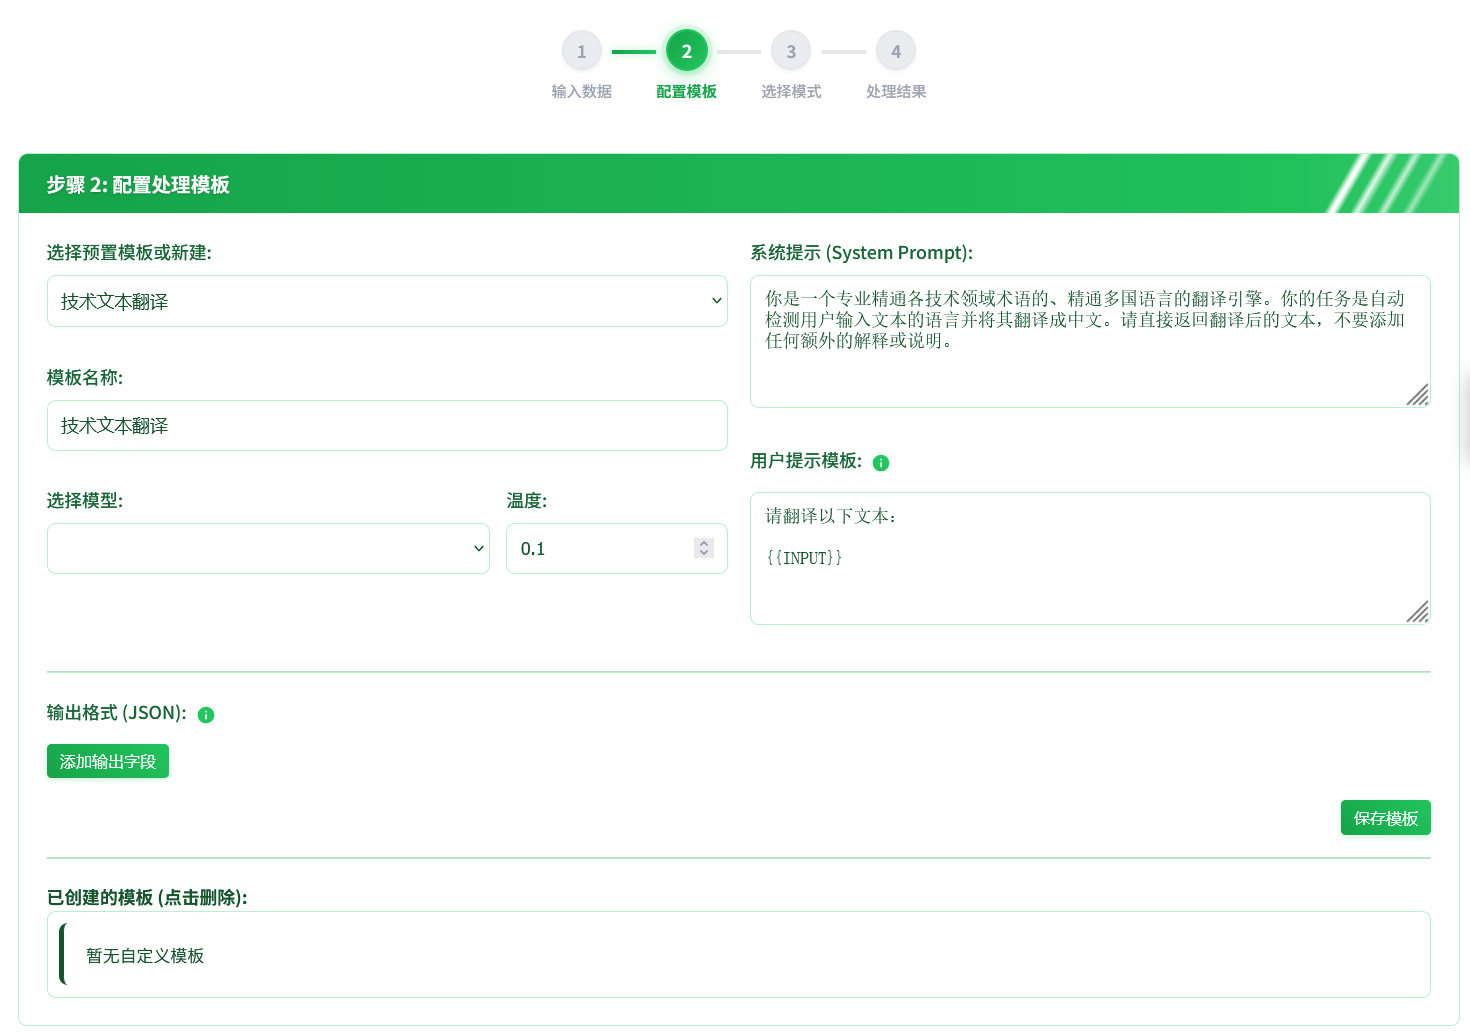Click the resize grip of the user prompt box
Image resolution: width=1470 pixels, height=1032 pixels.
[1419, 614]
